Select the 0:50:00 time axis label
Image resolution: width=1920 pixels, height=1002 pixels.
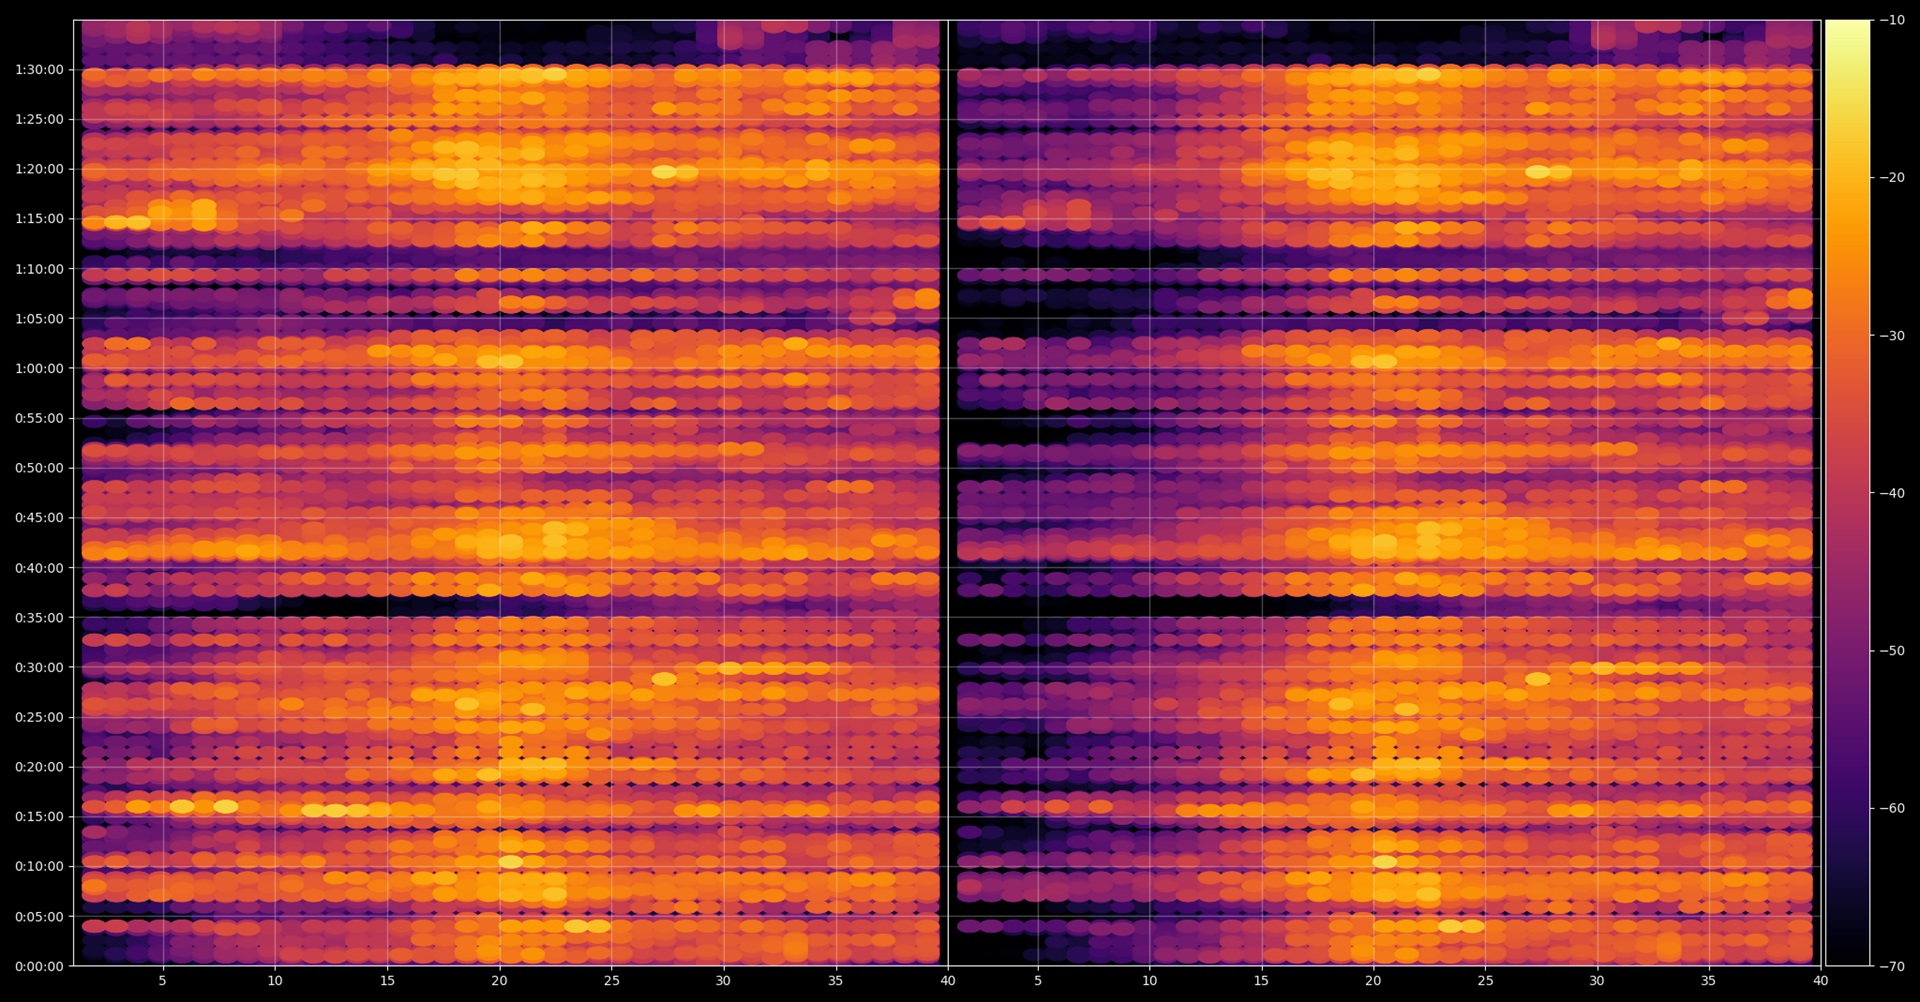click(39, 468)
